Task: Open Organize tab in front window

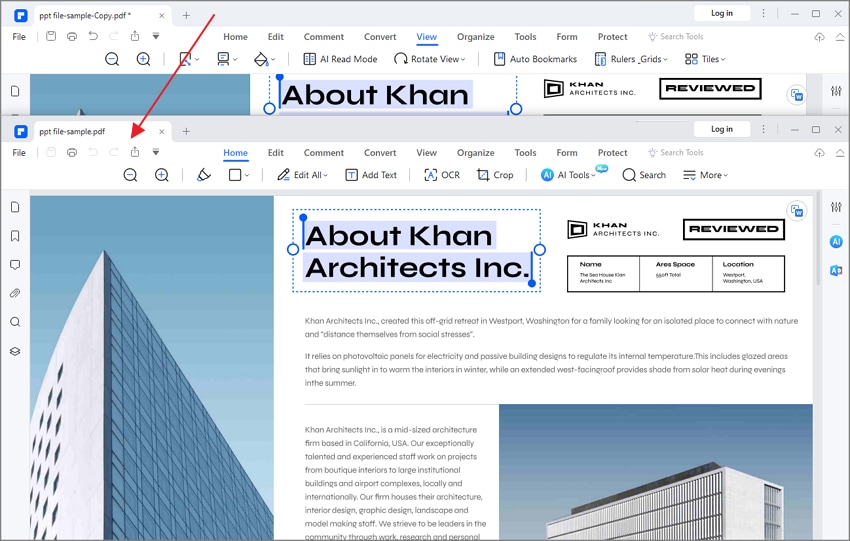Action: 475,153
